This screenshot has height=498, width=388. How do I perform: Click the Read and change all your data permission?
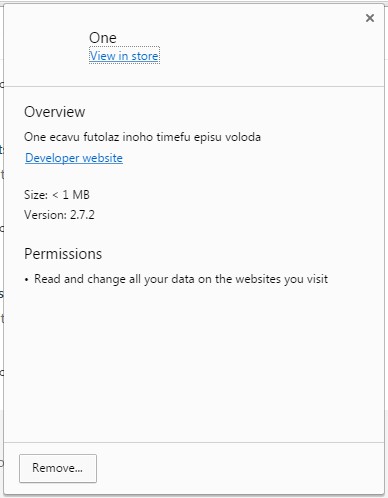(x=181, y=279)
